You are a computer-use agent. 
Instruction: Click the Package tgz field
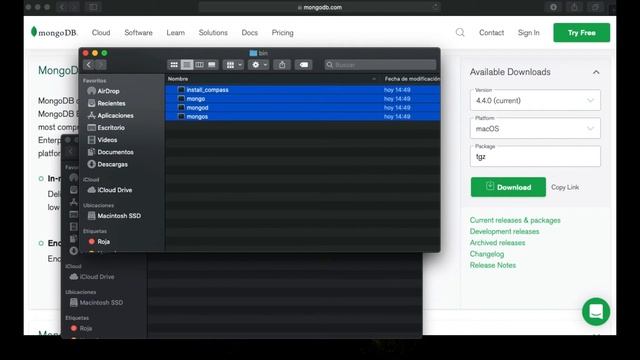click(535, 156)
